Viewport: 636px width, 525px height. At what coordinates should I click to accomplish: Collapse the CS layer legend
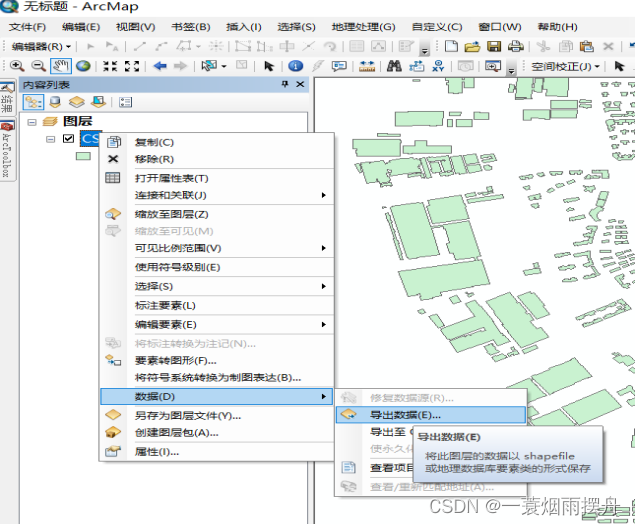[x=50, y=139]
